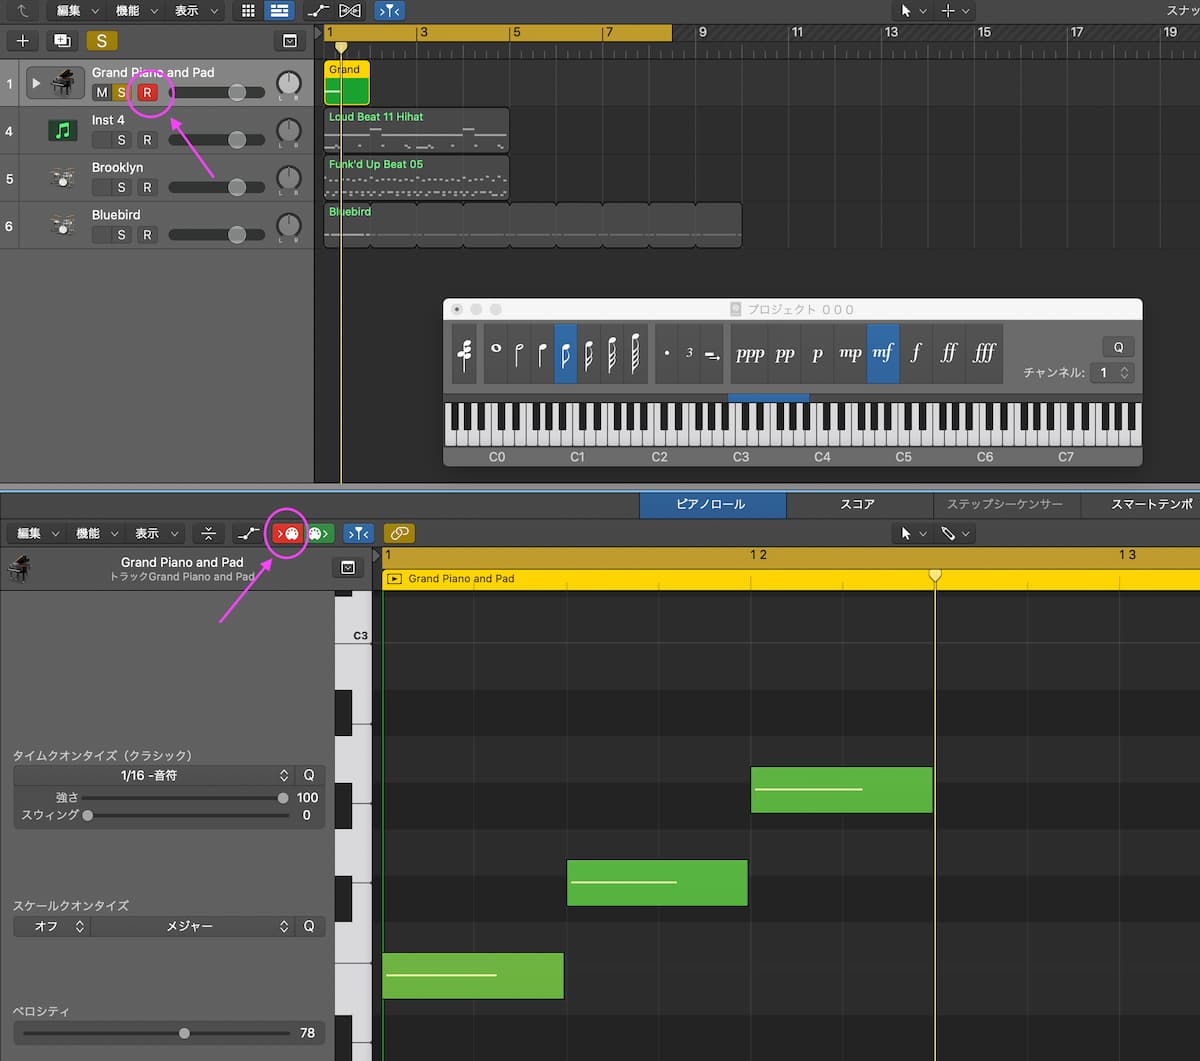Select pp velocity in step input keyboard
The height and width of the screenshot is (1061, 1200).
pyautogui.click(x=785, y=353)
